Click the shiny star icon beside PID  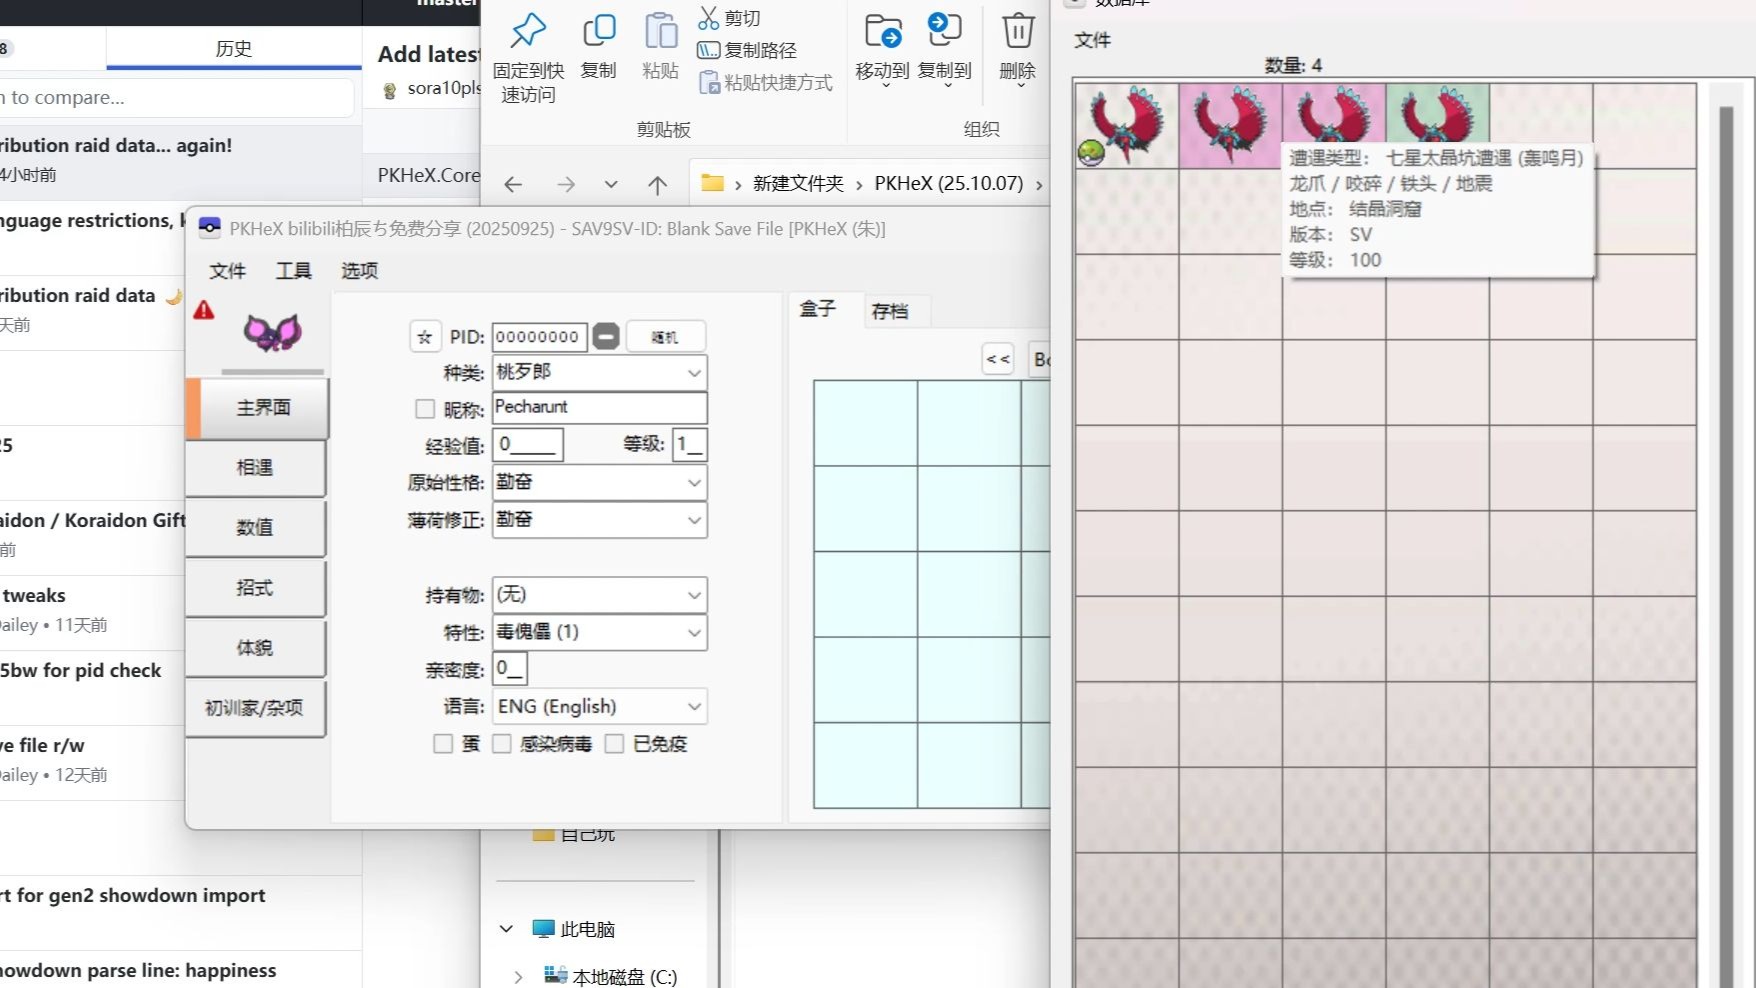(x=425, y=336)
